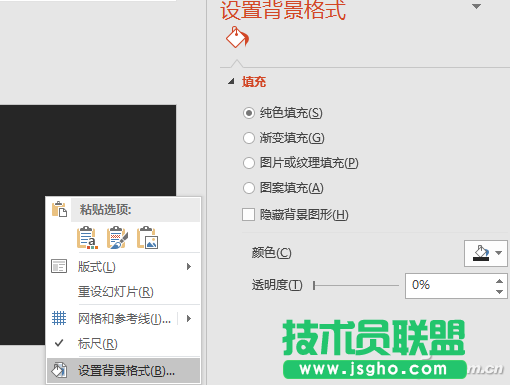Viewport: 510px width, 385px height.
Task: Decrease transparency with the down spinner arrow
Action: click(499, 292)
